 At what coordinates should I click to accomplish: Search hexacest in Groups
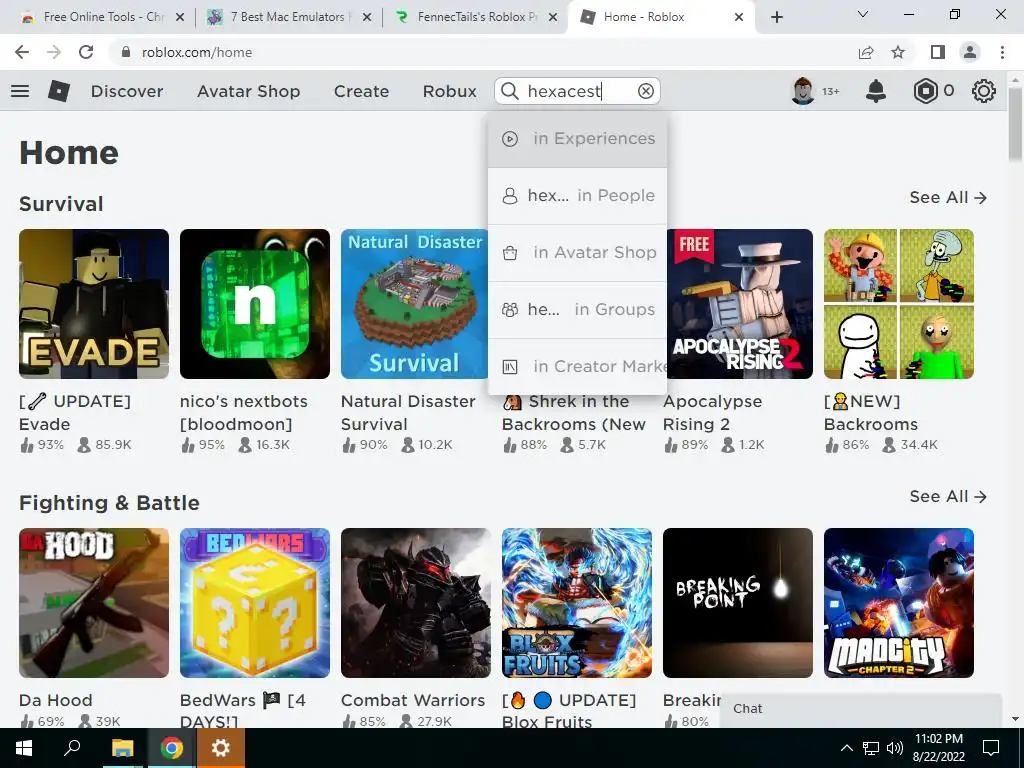coord(577,309)
